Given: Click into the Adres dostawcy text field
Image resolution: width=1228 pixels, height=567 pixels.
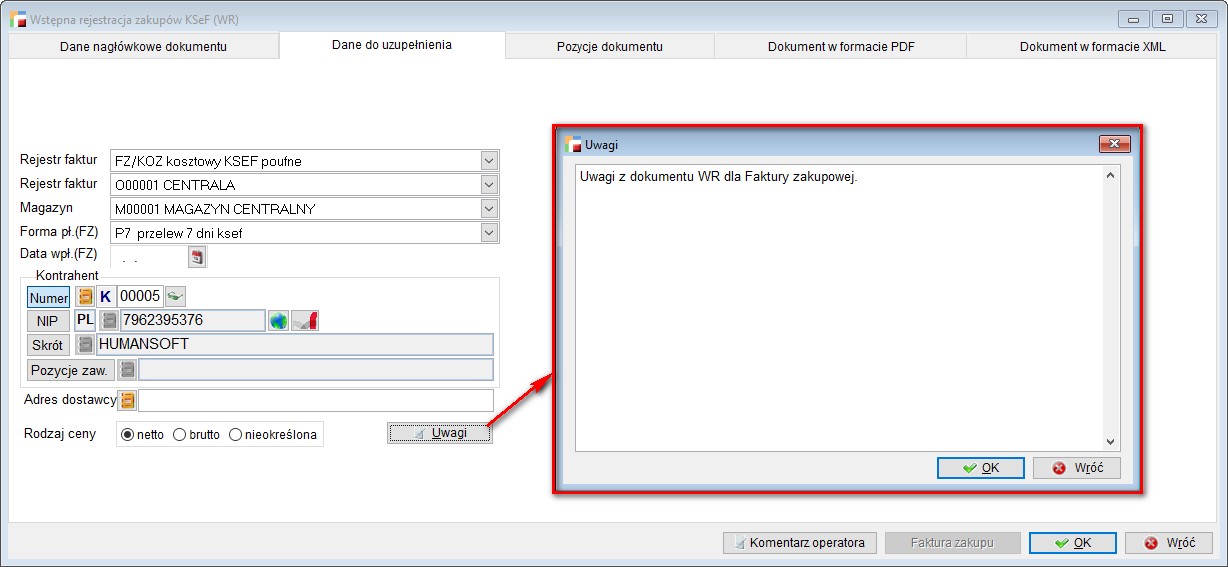Looking at the screenshot, I should click(x=316, y=401).
